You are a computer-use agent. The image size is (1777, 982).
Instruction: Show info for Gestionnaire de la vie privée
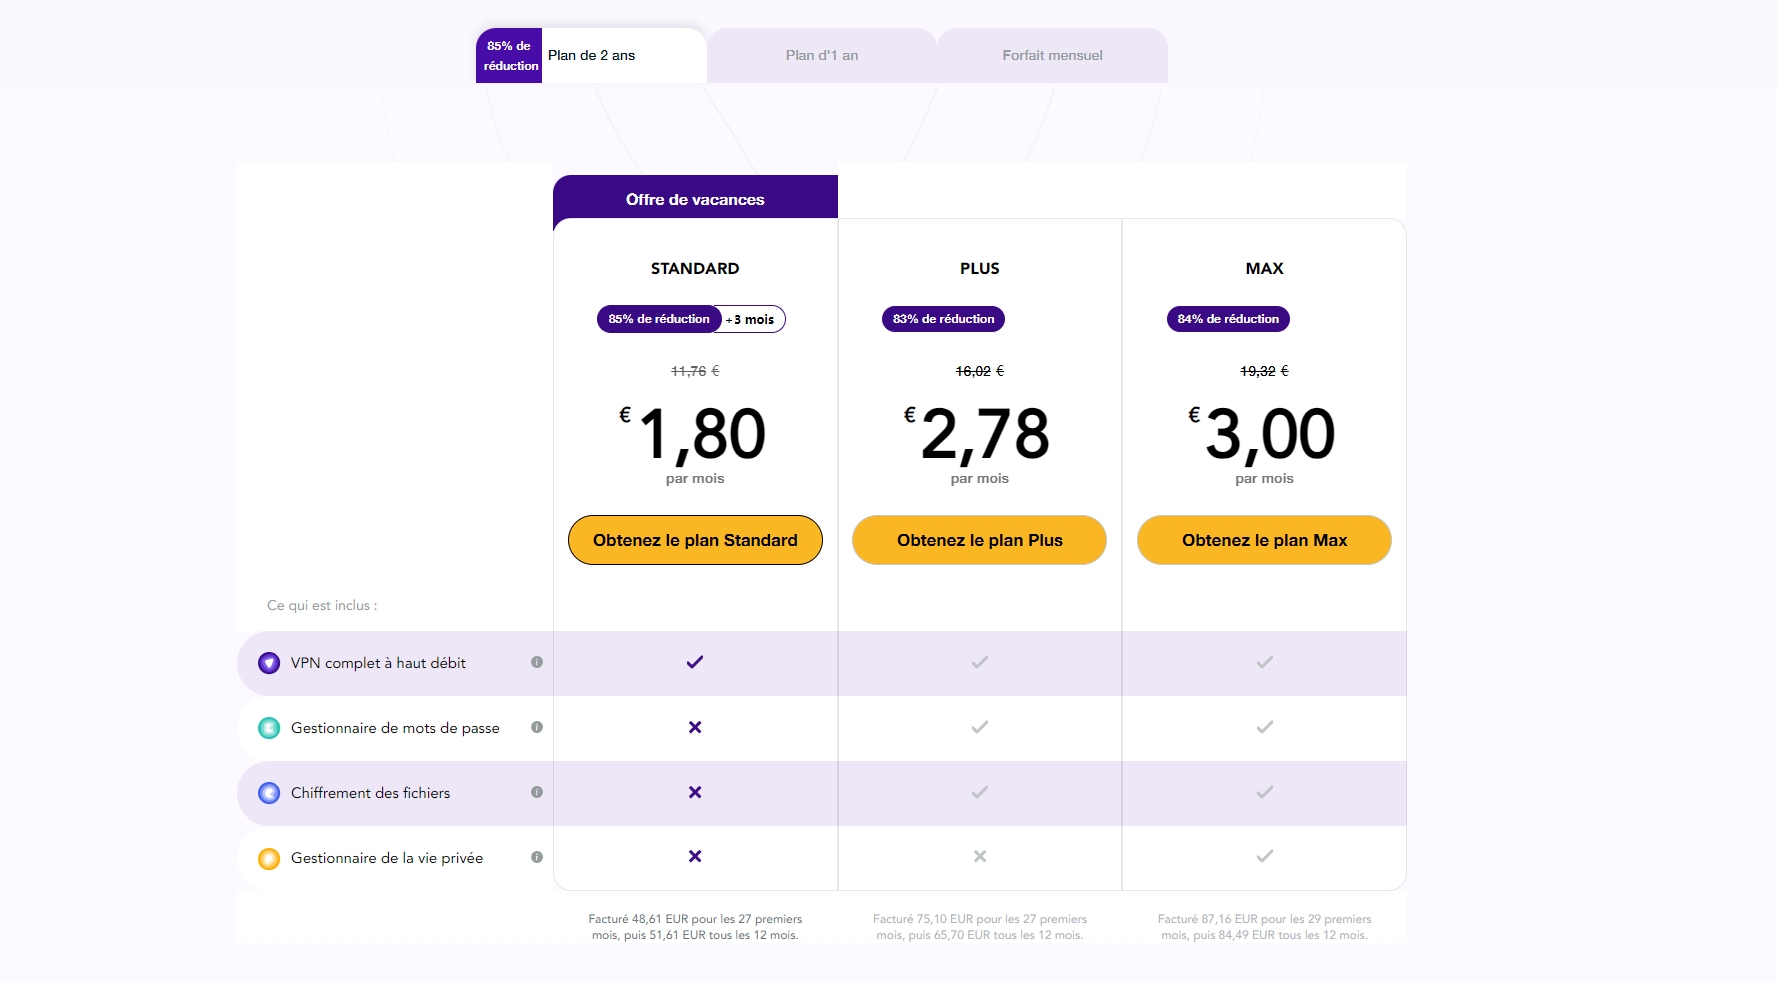click(537, 857)
